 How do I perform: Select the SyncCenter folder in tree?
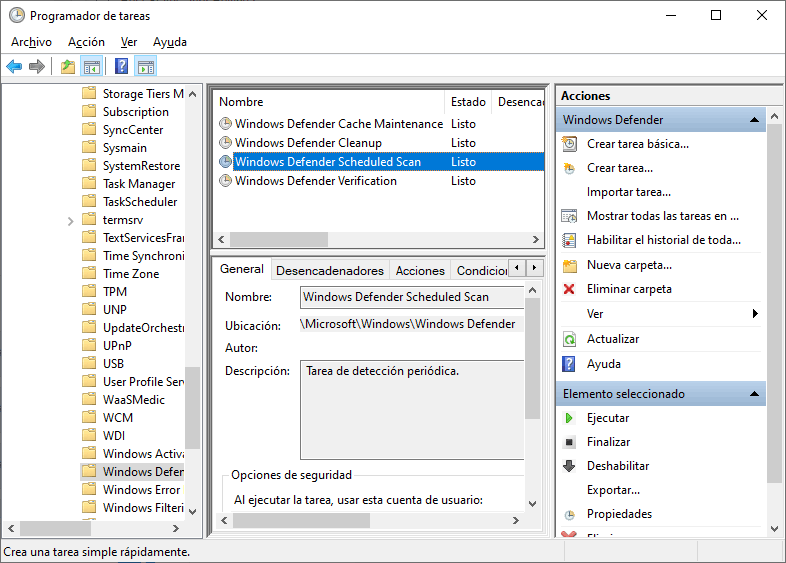coord(133,130)
